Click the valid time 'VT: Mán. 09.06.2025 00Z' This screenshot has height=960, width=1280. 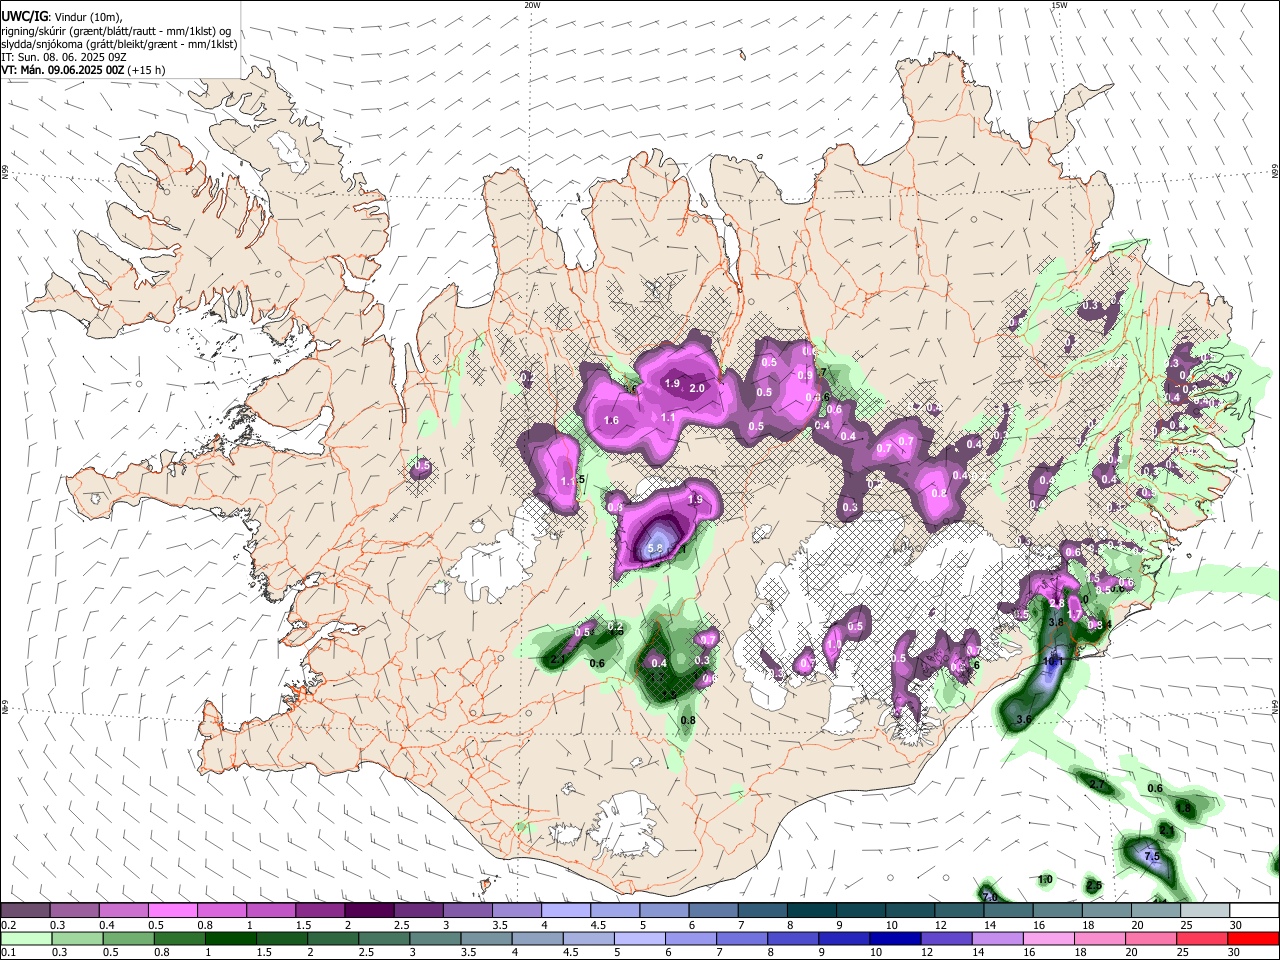tap(63, 70)
